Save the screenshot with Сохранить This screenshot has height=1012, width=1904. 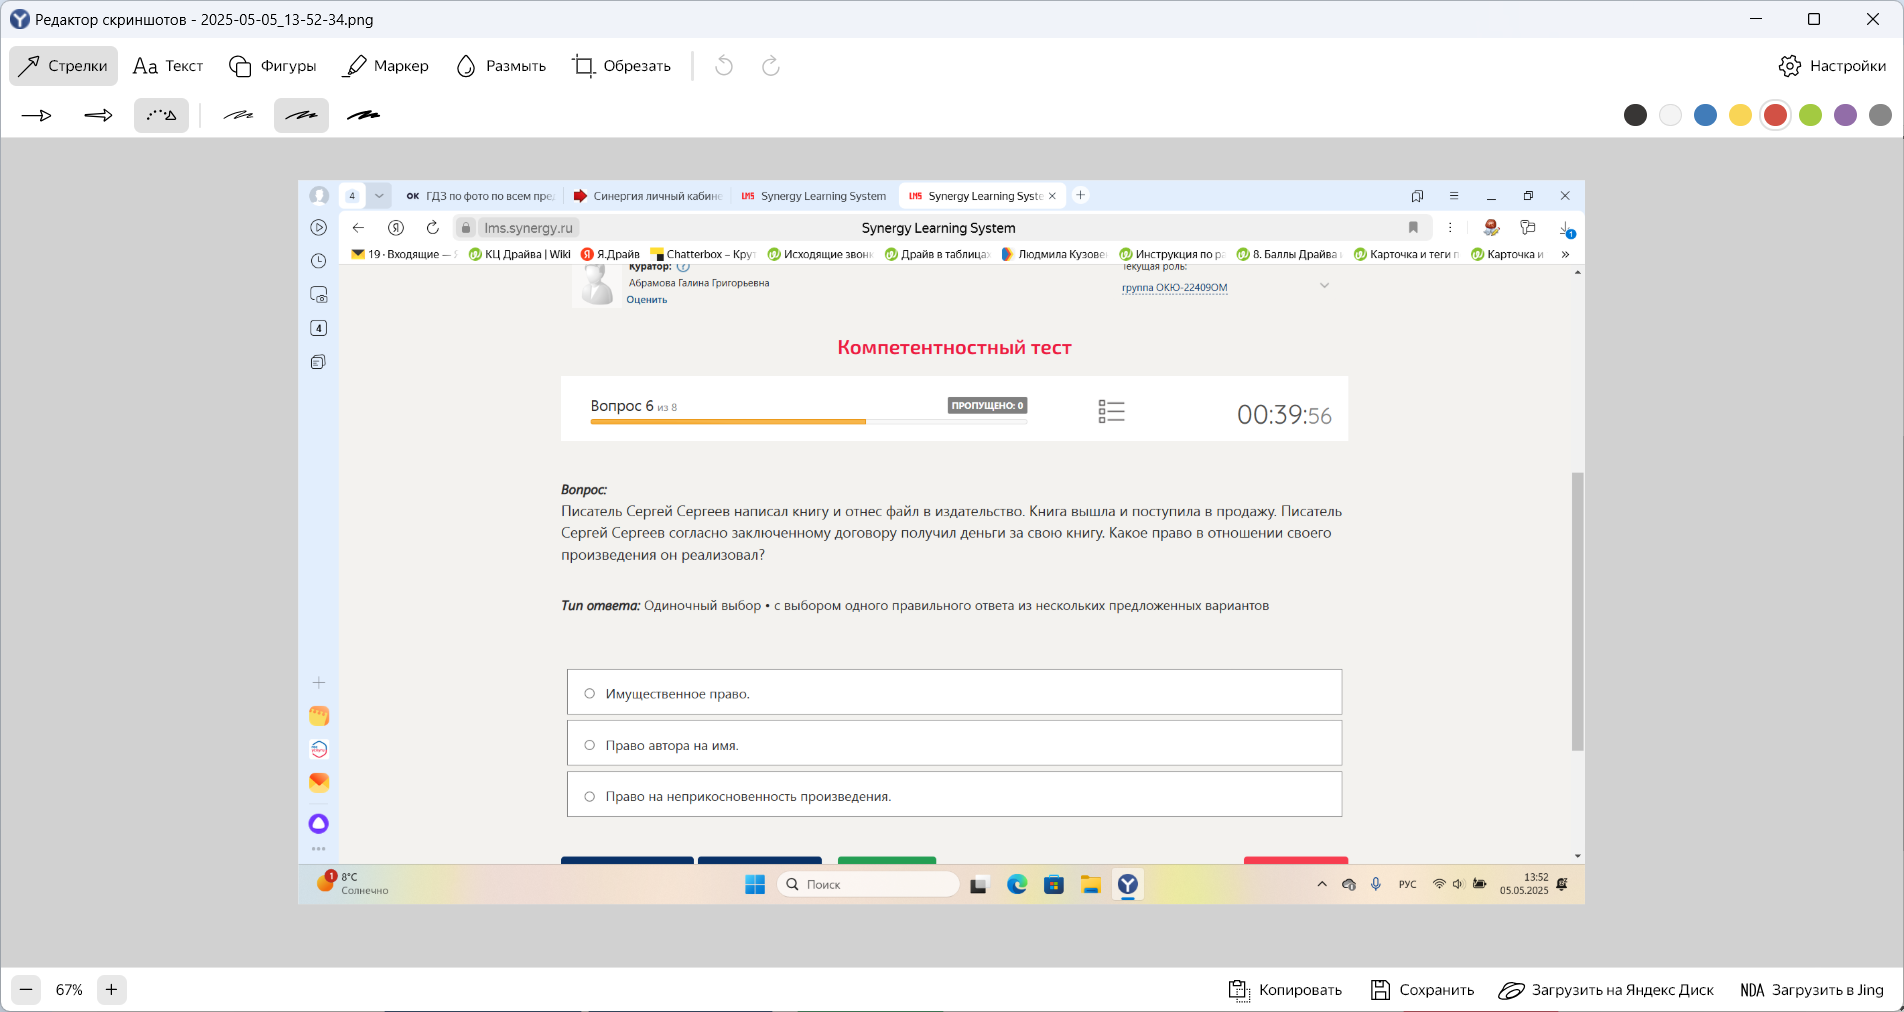1422,990
